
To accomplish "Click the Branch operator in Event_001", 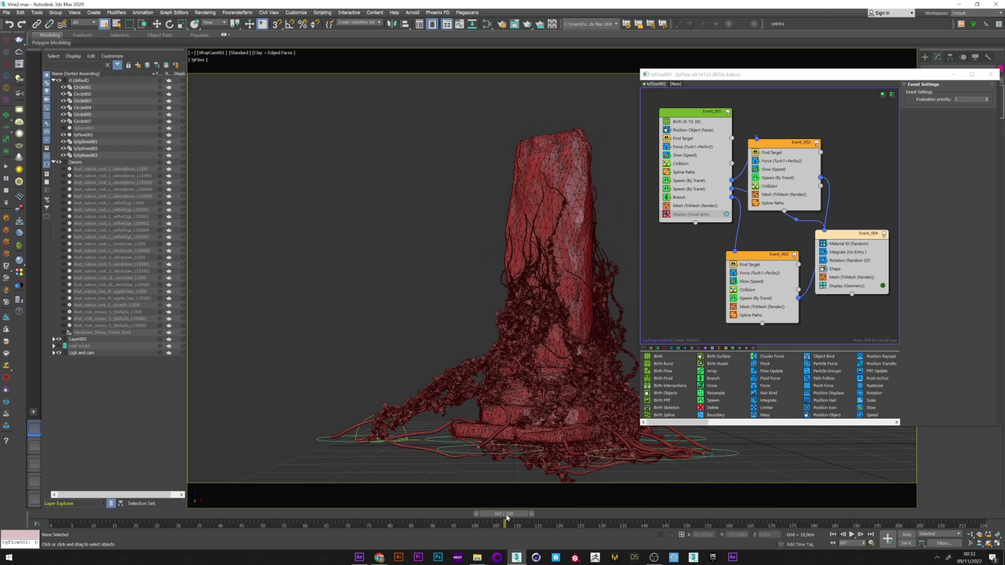I will point(679,197).
